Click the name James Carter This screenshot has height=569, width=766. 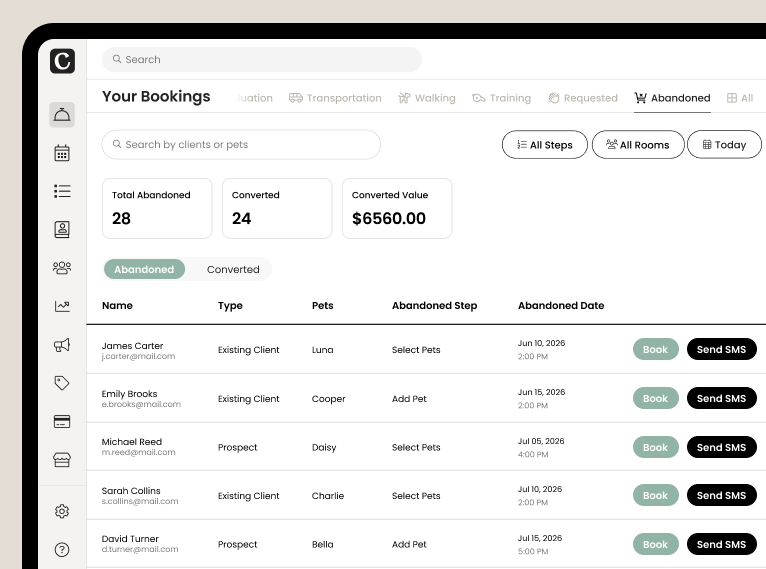click(132, 346)
